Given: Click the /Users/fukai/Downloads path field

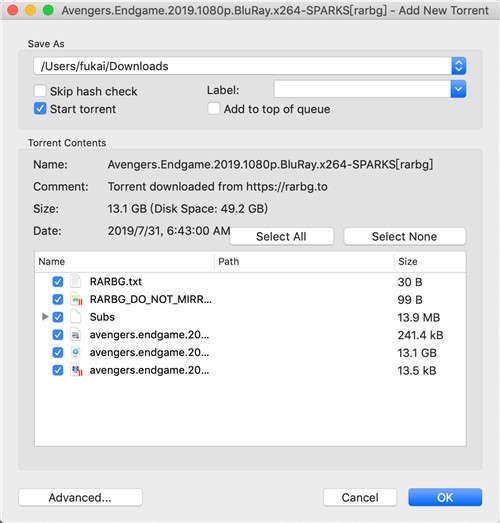Looking at the screenshot, I should coord(242,66).
